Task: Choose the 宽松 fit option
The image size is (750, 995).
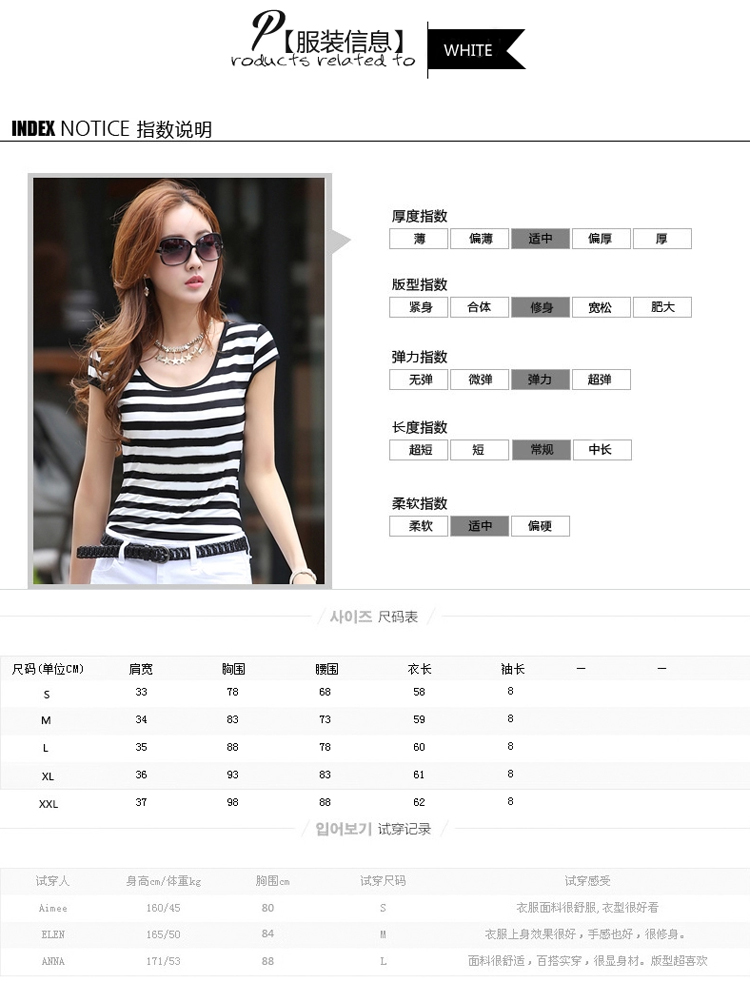Action: pos(600,308)
